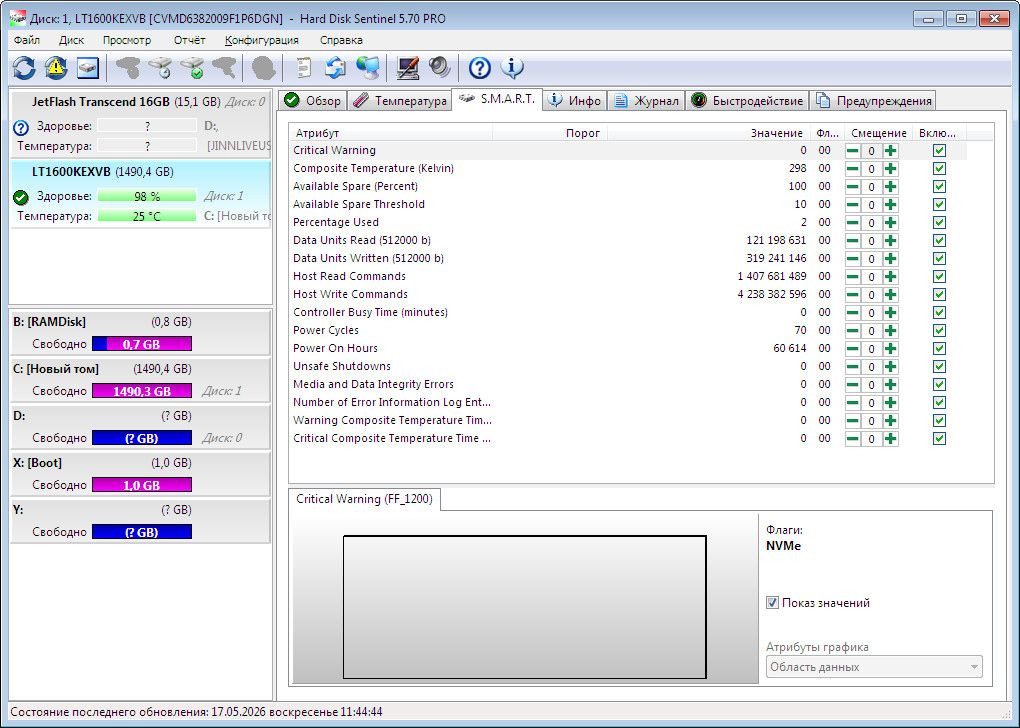Switch to the Быстродействие tab

pyautogui.click(x=747, y=101)
